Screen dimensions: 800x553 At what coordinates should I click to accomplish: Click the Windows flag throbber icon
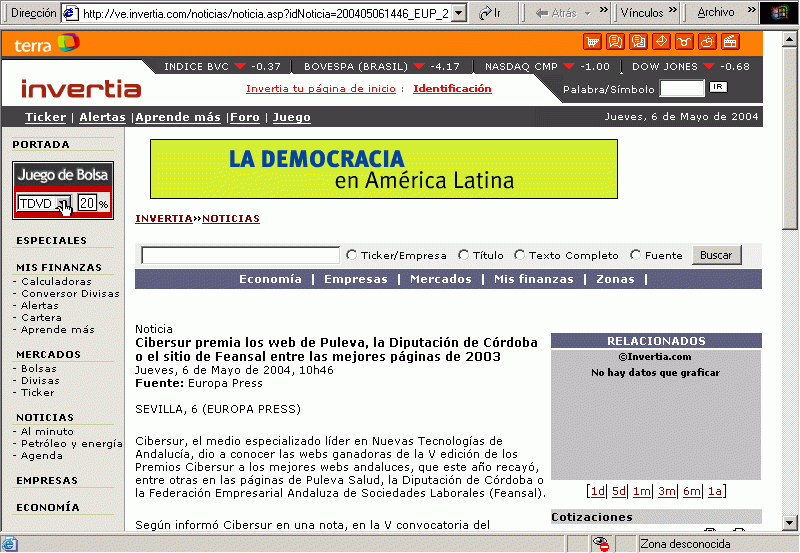point(779,13)
